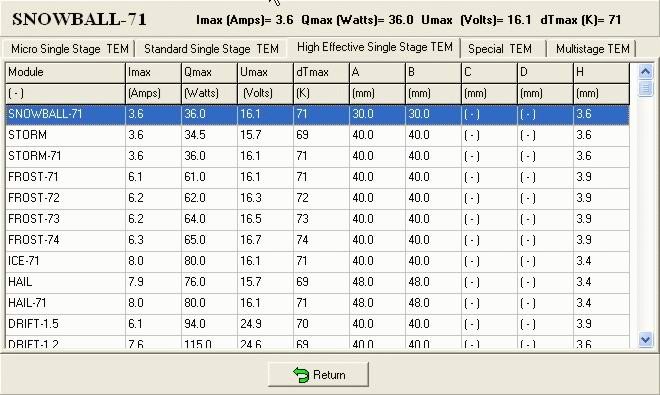
Task: Click the green arrow icon on Return
Action: click(x=301, y=374)
